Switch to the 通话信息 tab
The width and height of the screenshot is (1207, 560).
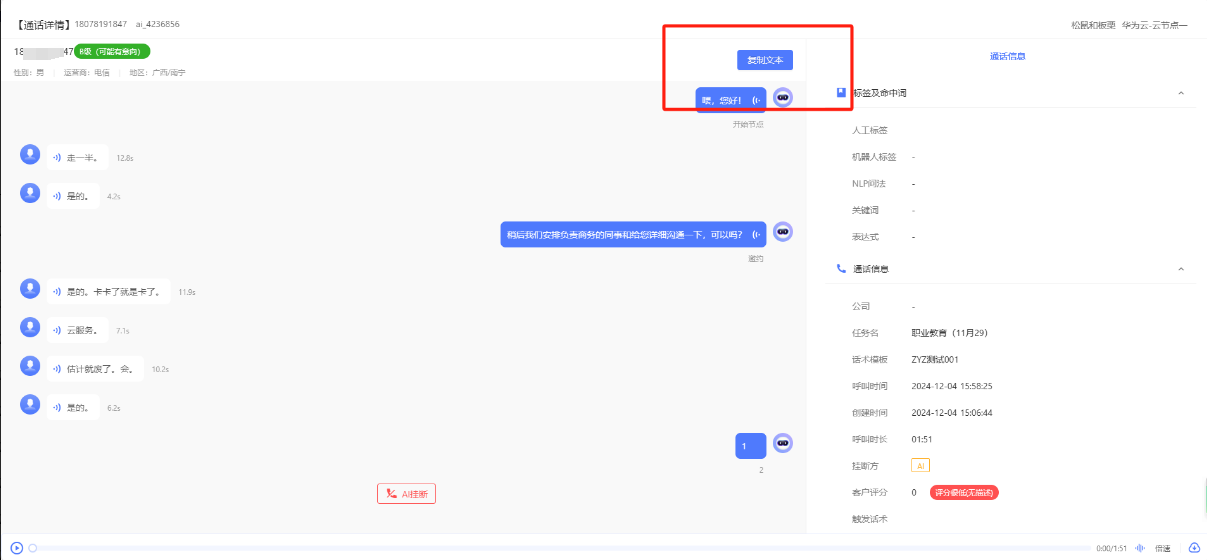click(1007, 56)
